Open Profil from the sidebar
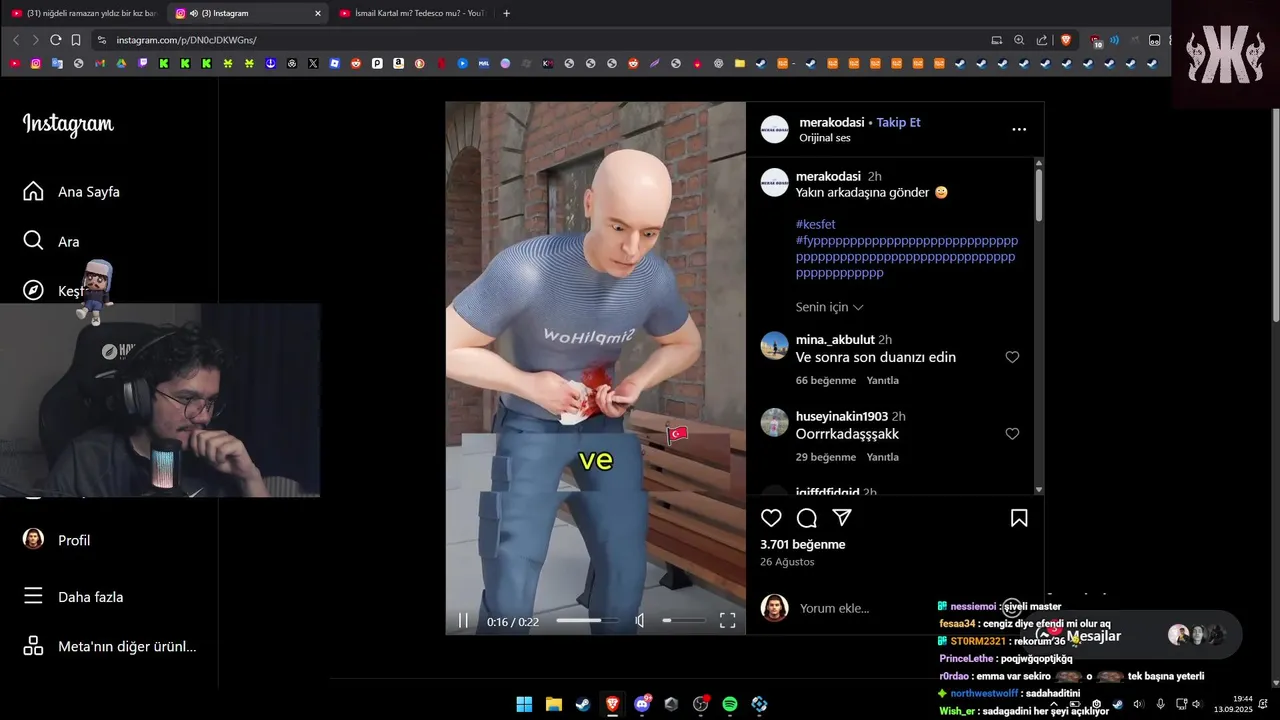 click(57, 539)
